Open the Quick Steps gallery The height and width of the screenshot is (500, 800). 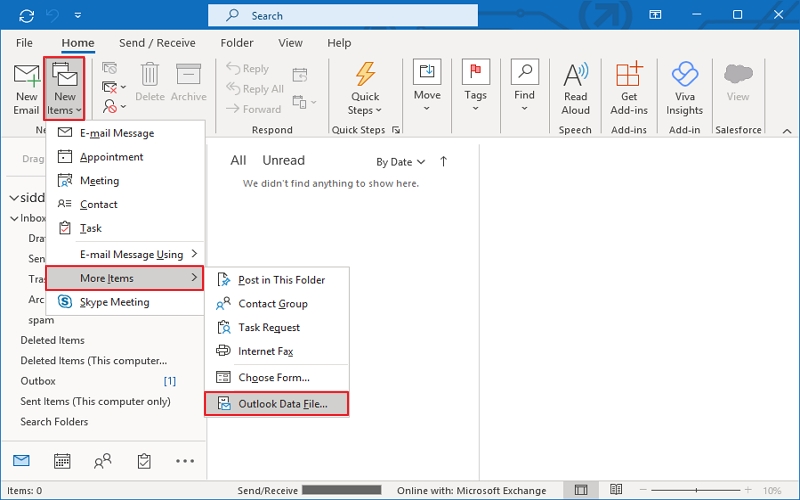click(365, 89)
